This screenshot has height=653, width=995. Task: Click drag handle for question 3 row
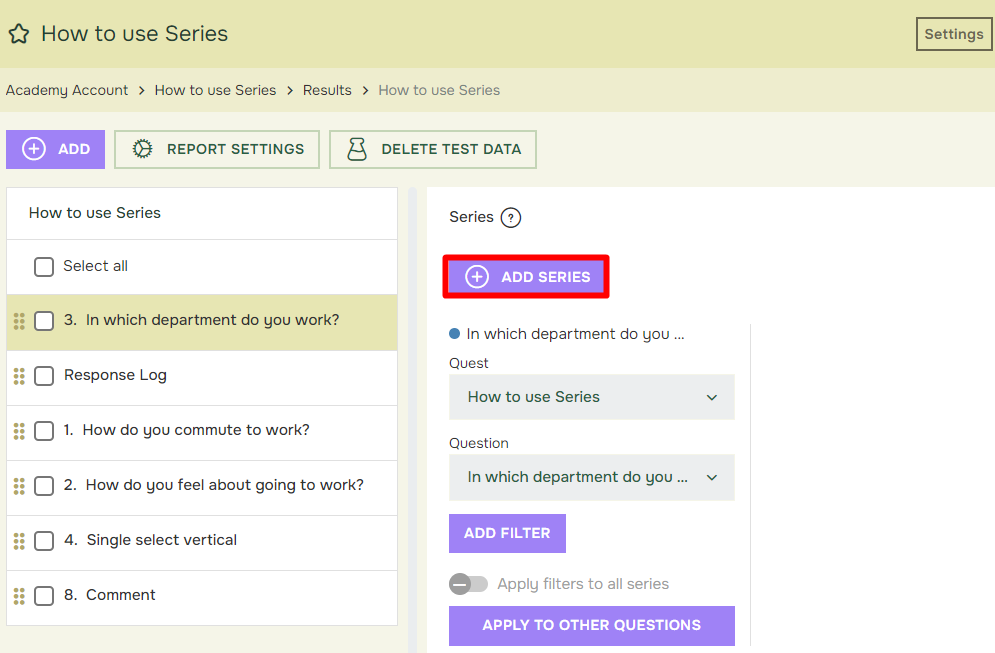[19, 321]
